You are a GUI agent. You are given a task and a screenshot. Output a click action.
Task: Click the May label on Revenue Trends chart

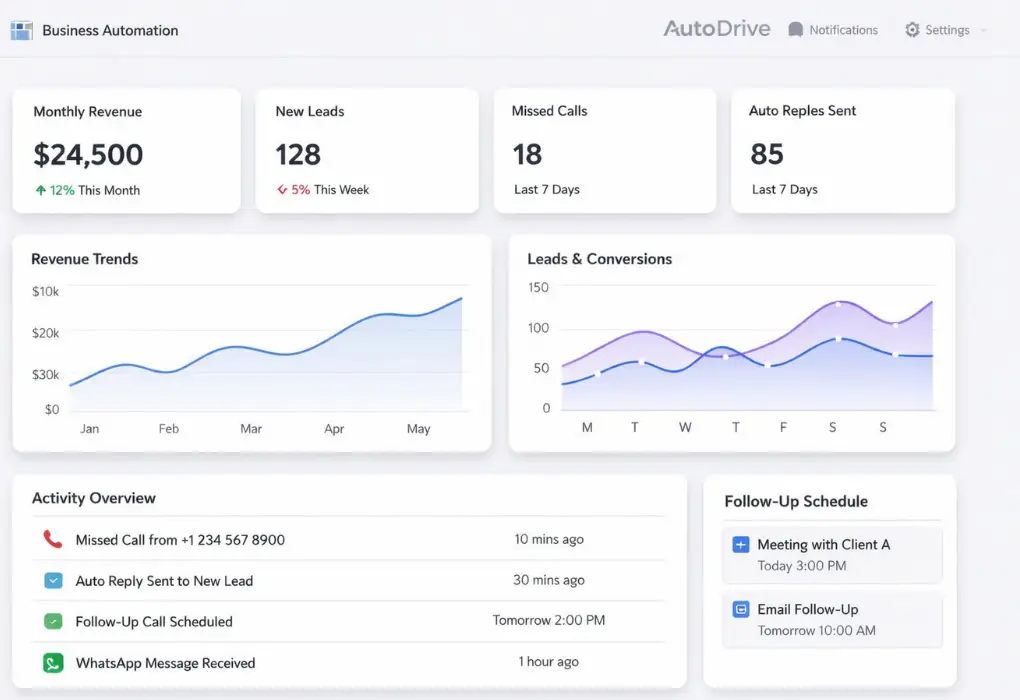tap(418, 429)
